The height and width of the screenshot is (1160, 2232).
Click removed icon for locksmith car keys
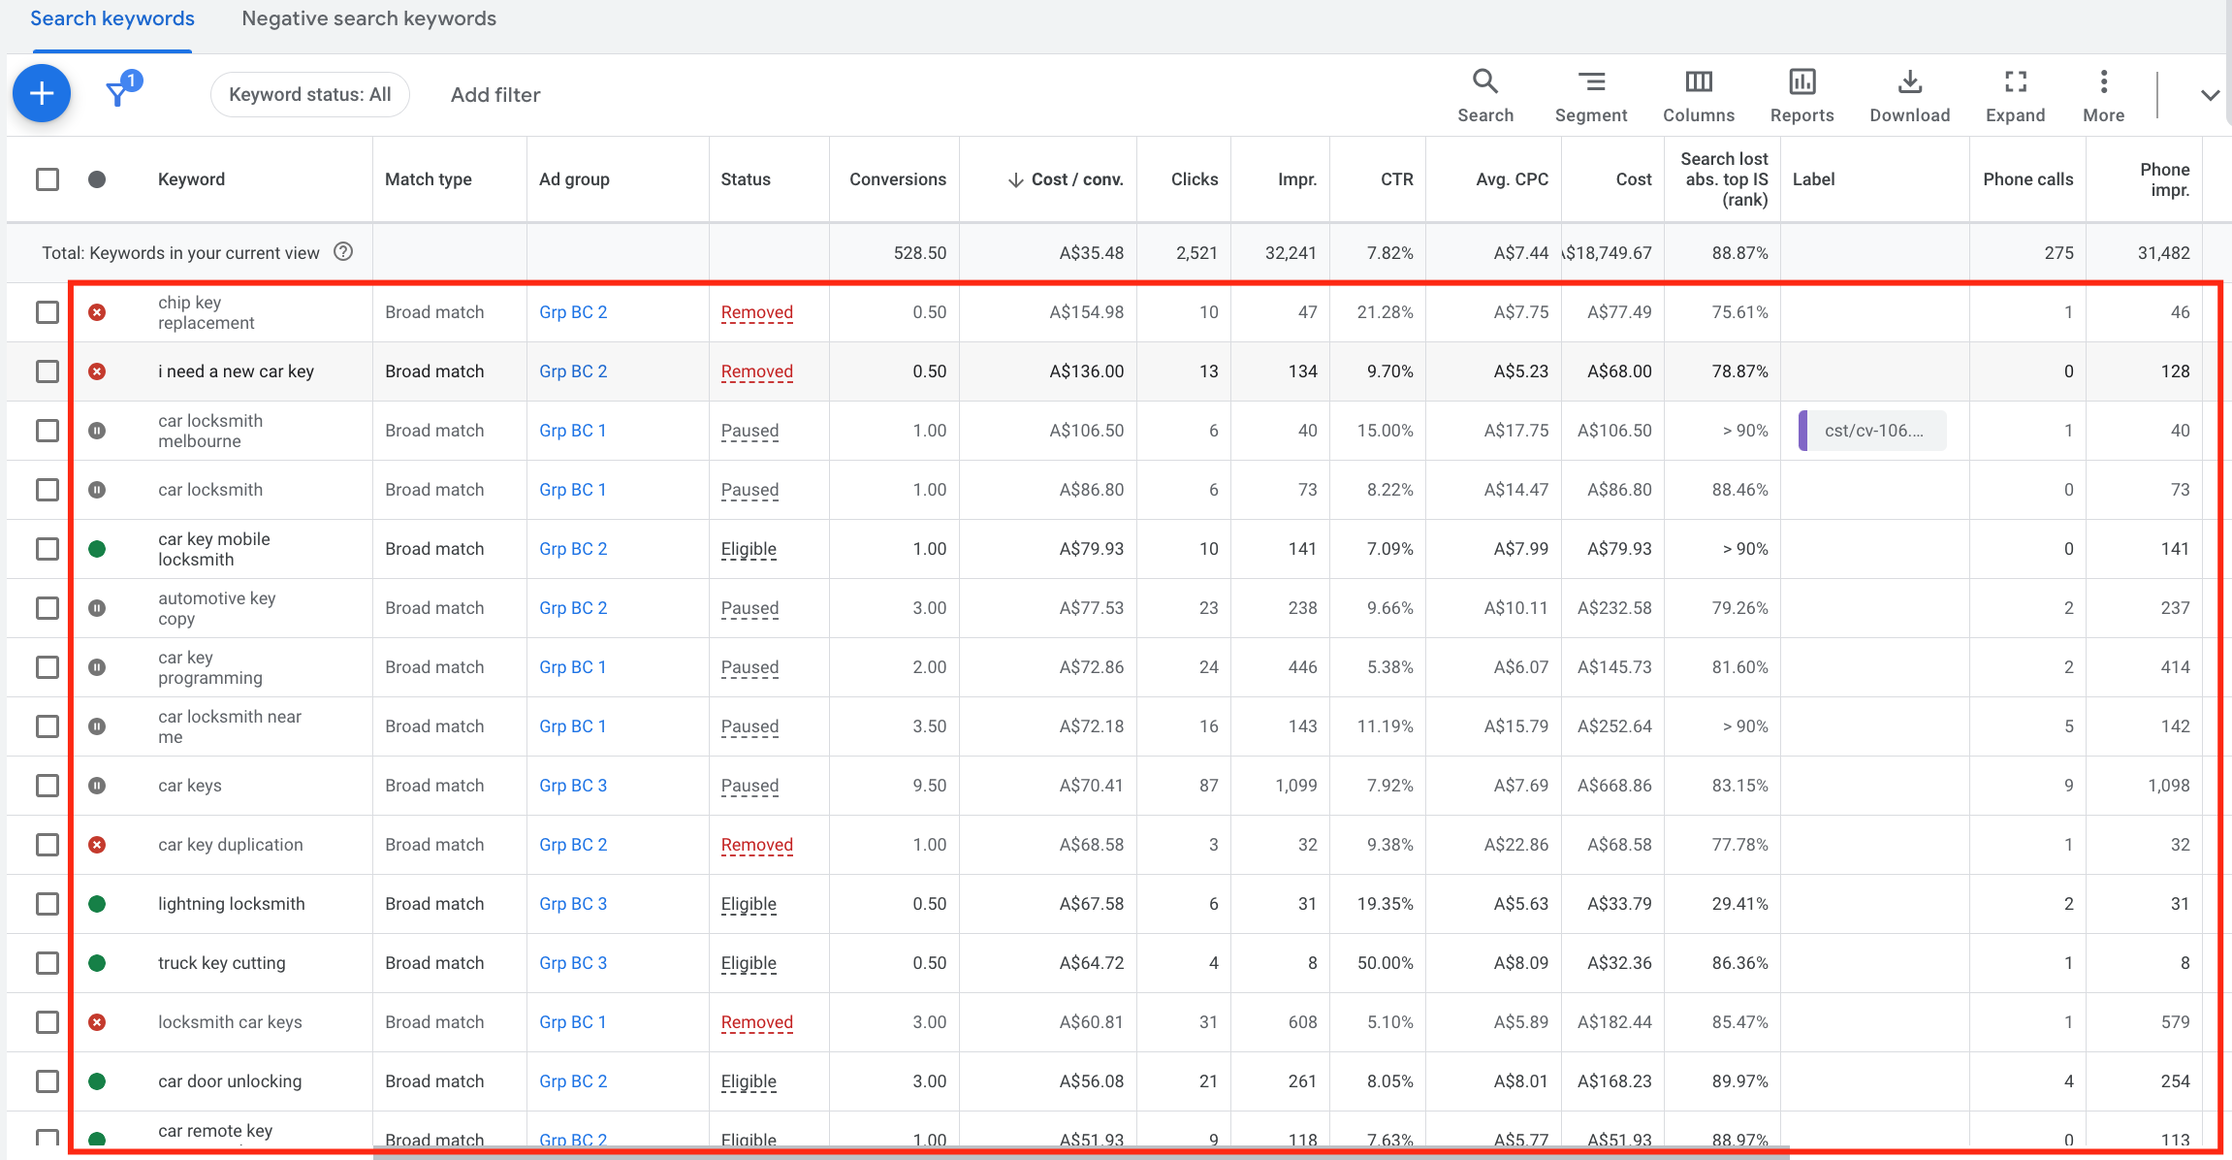(x=97, y=1022)
